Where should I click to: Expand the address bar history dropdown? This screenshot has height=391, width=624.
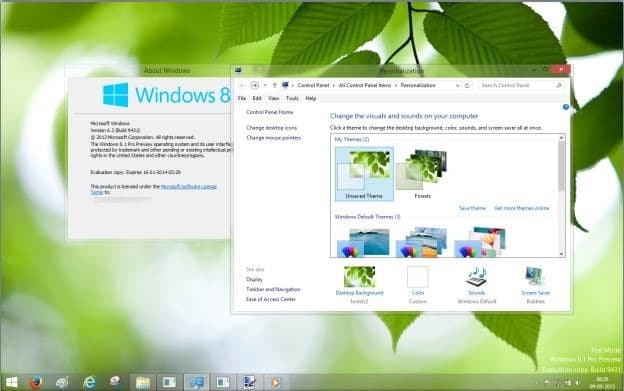(458, 86)
